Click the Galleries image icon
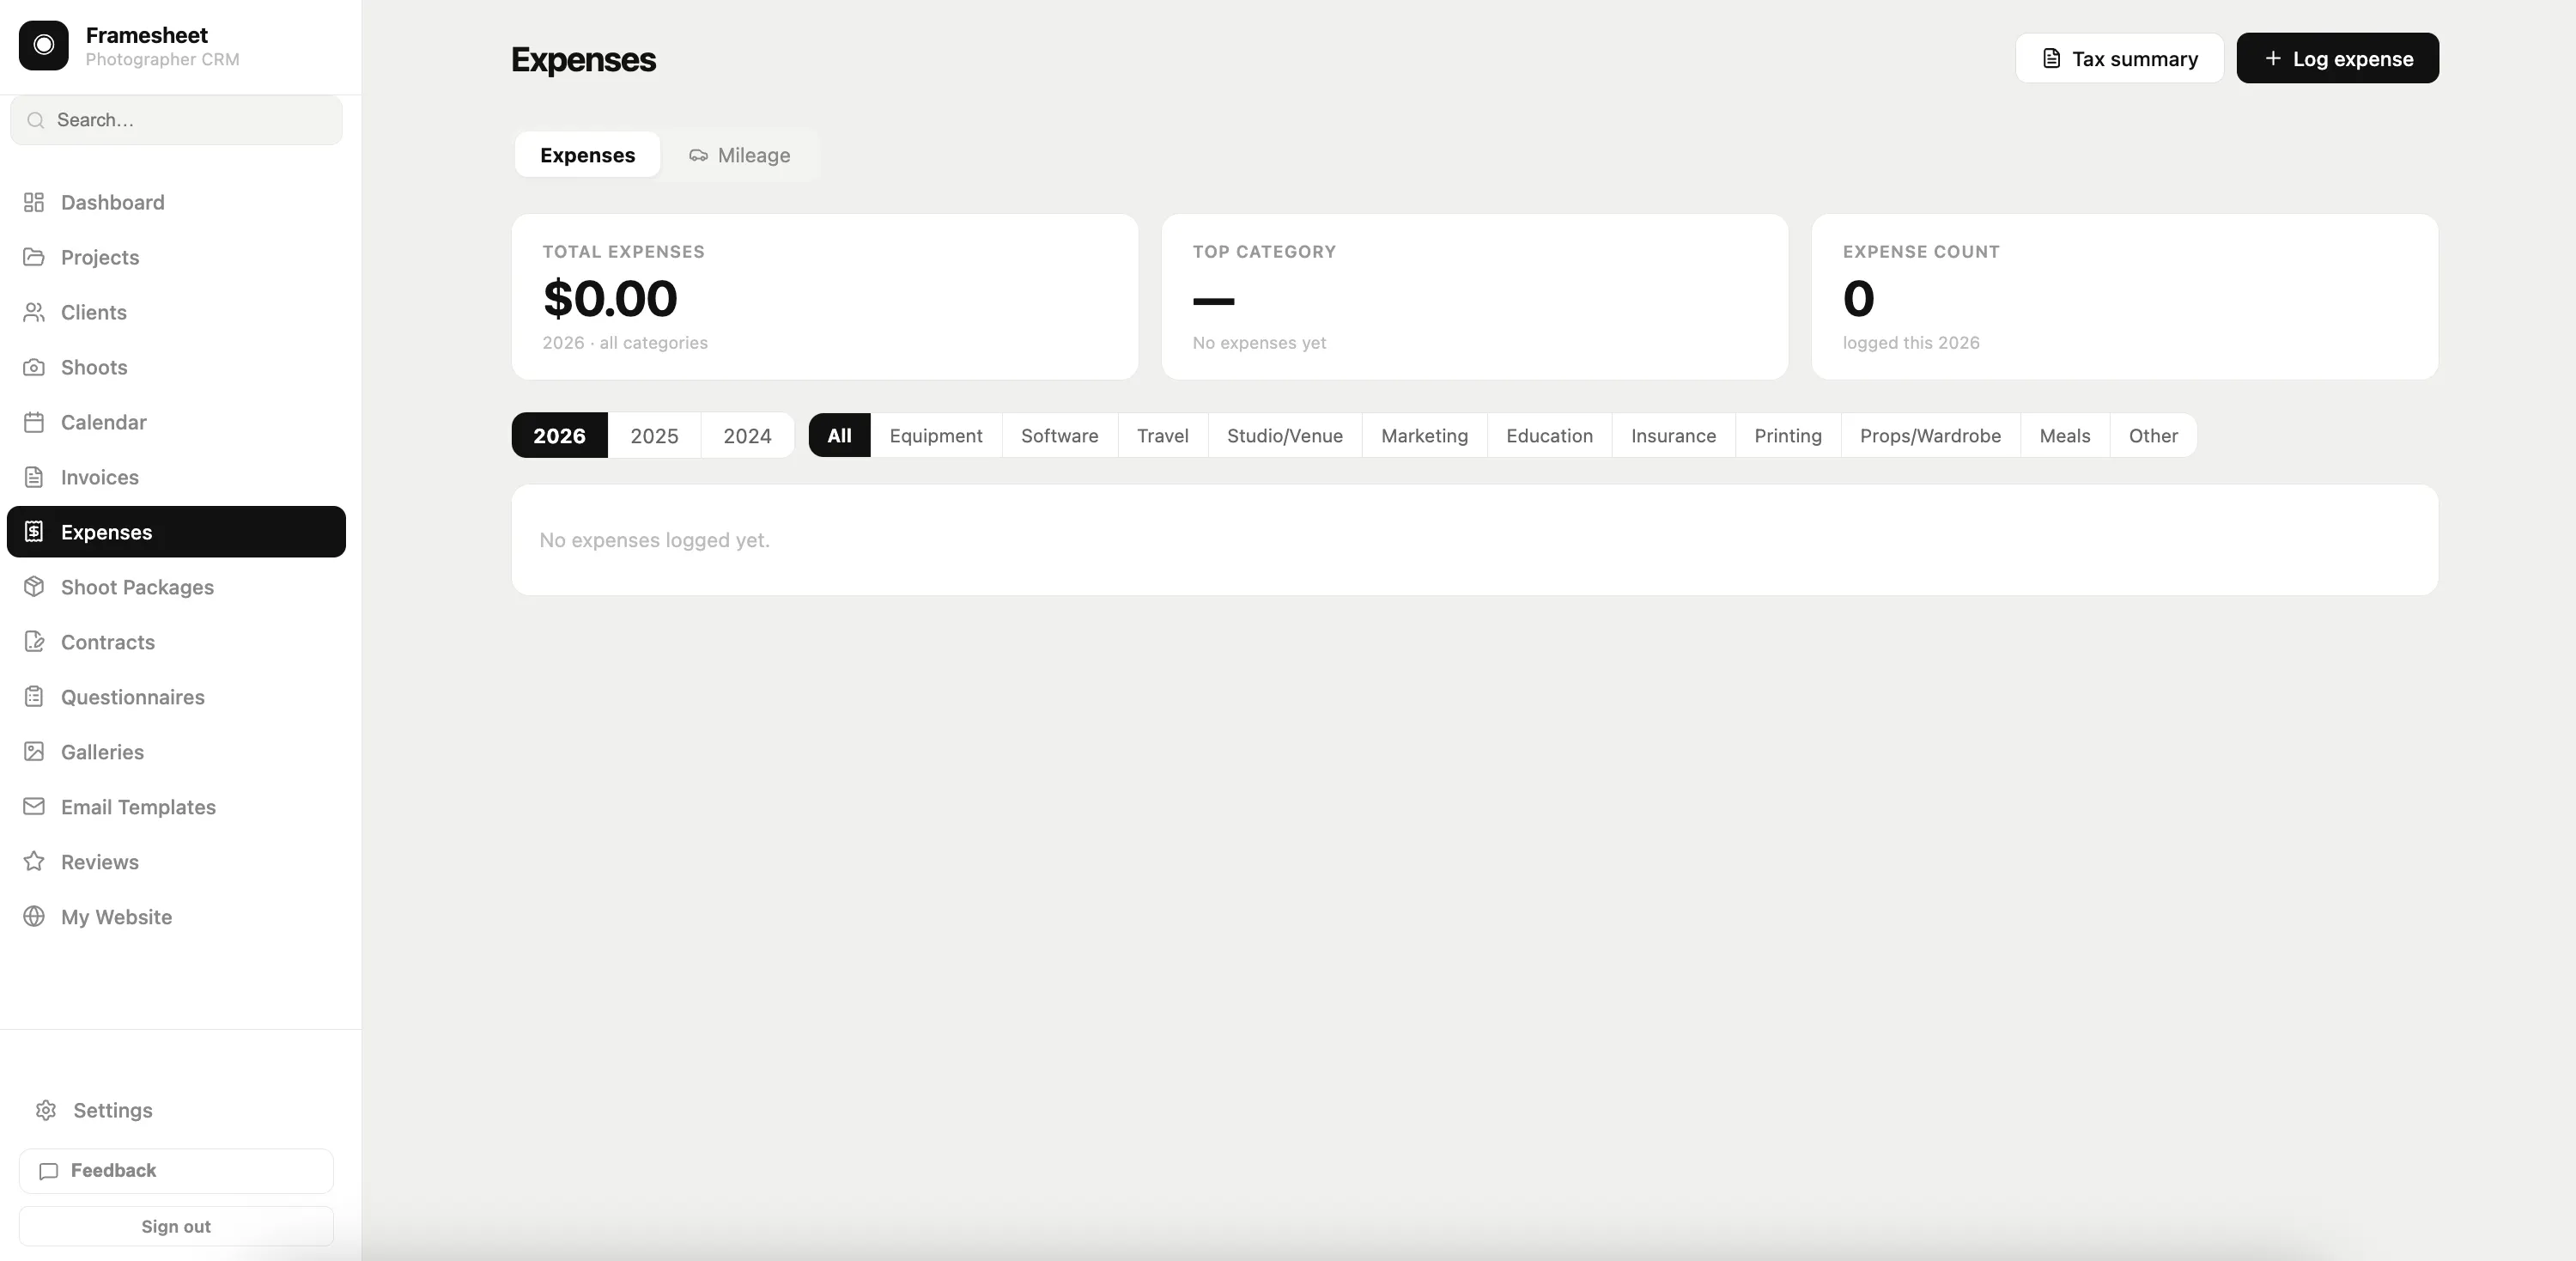The image size is (2576, 1261). (34, 752)
